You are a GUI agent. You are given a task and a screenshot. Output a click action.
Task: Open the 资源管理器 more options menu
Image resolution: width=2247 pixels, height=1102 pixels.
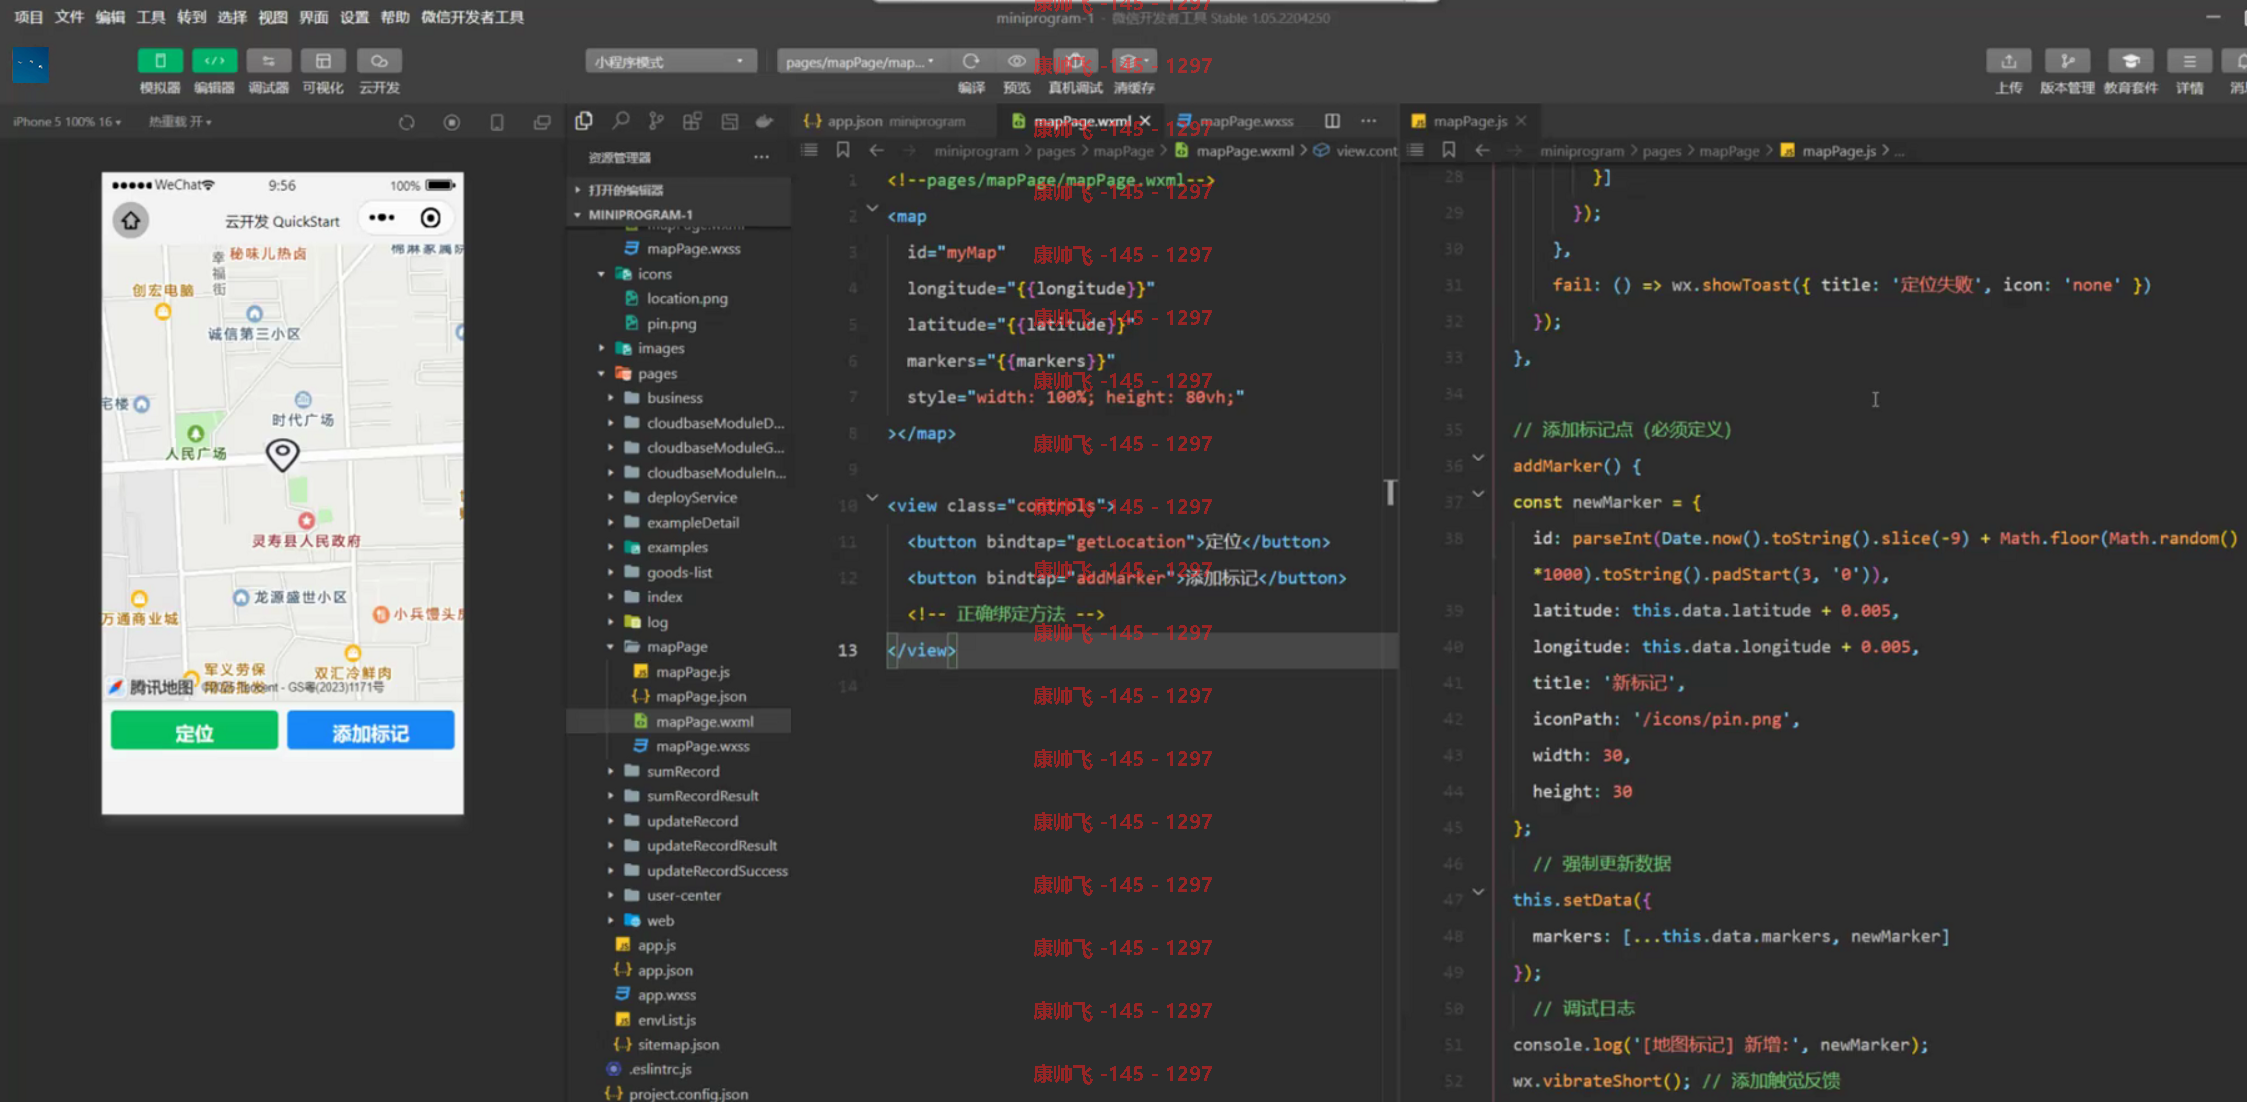tap(761, 157)
